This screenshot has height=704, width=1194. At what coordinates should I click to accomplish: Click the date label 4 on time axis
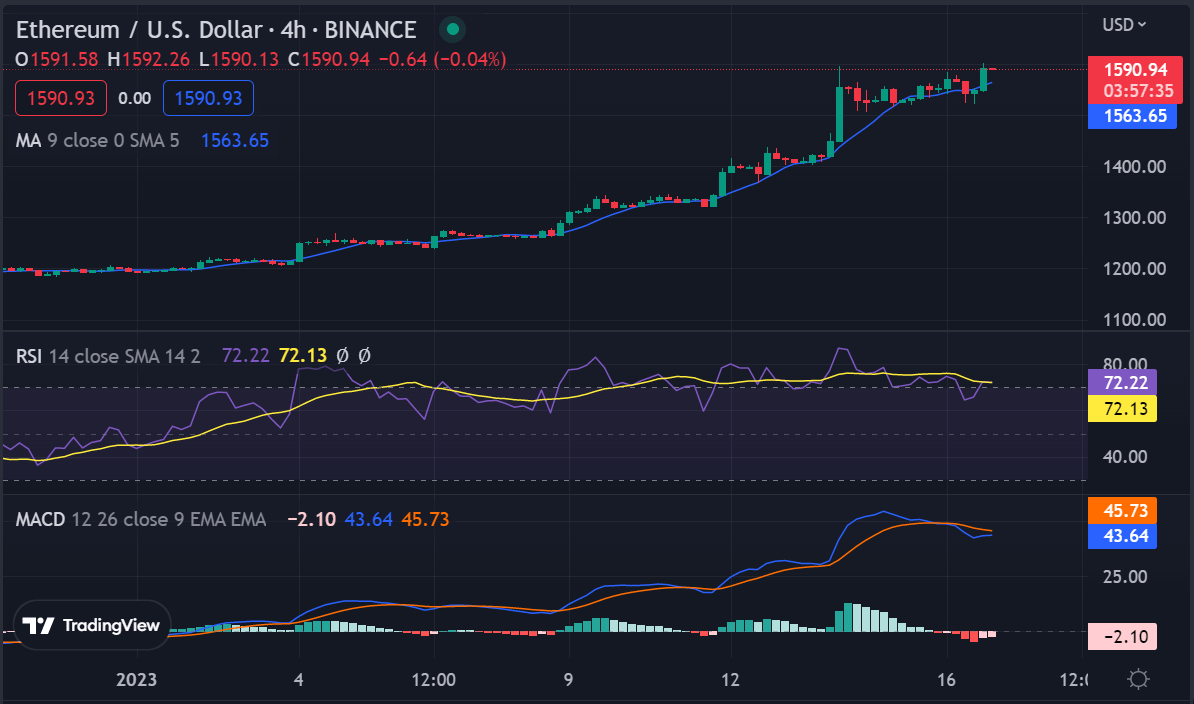(x=298, y=680)
